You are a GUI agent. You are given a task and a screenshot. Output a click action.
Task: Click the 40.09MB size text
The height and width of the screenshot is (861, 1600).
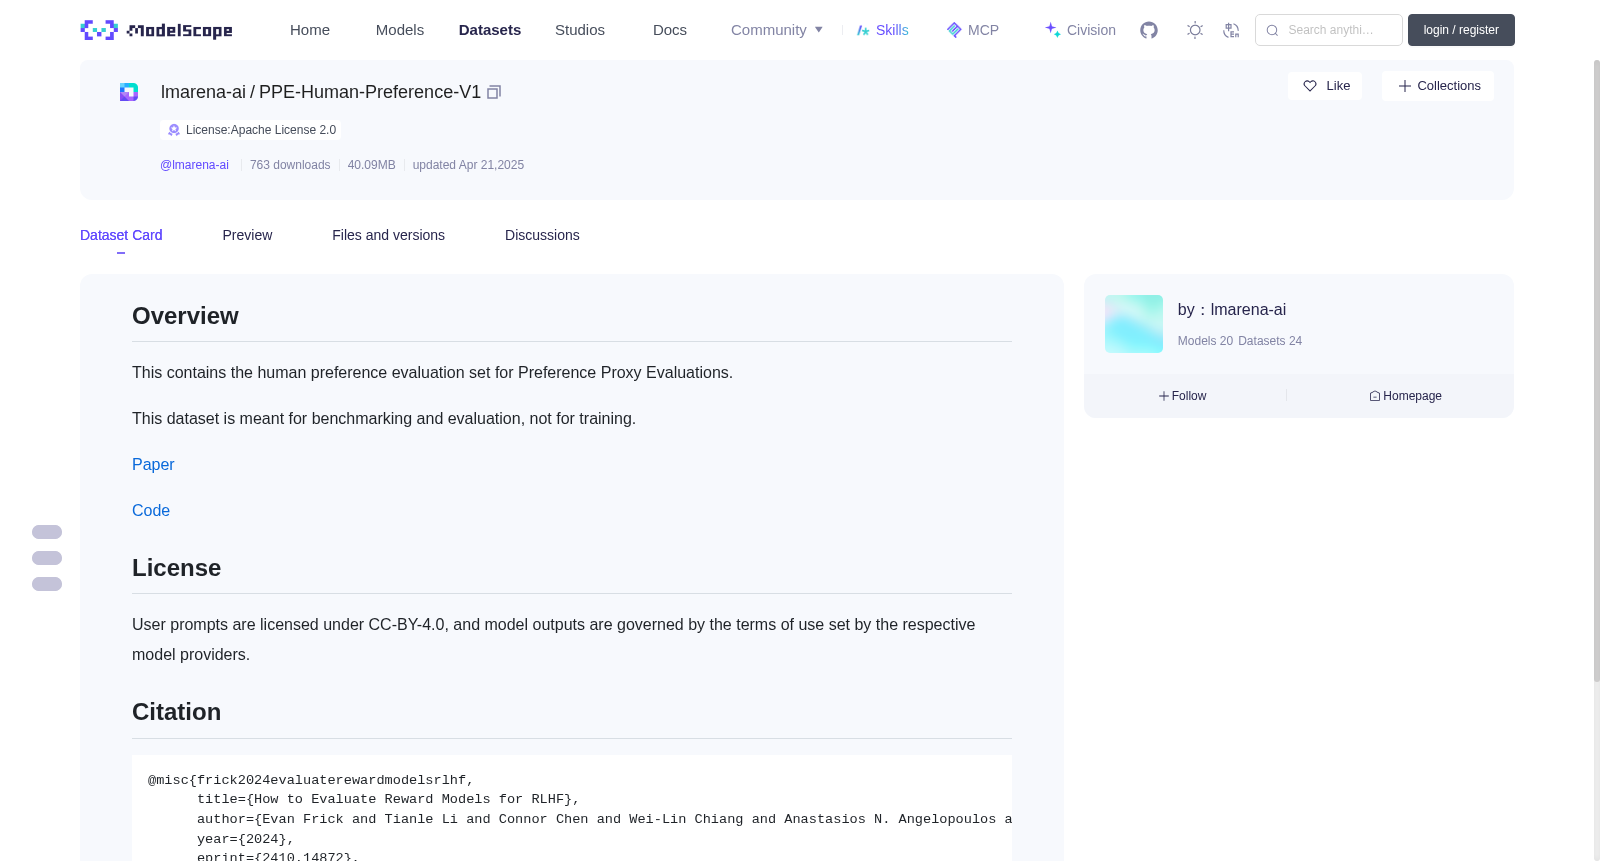pos(371,165)
